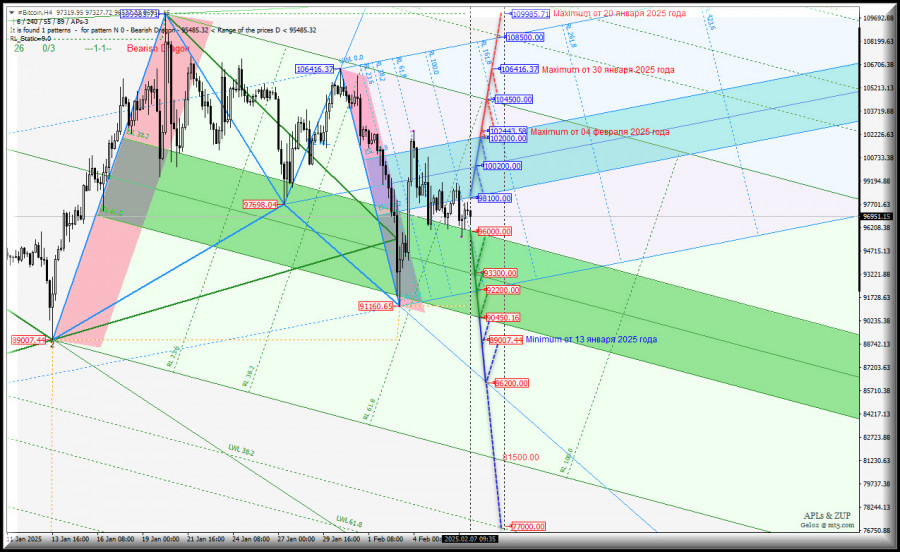Screen dimensions: 900x552
Task: Click '29 Jan 16:00' on time axis
Action: pyautogui.click(x=342, y=539)
